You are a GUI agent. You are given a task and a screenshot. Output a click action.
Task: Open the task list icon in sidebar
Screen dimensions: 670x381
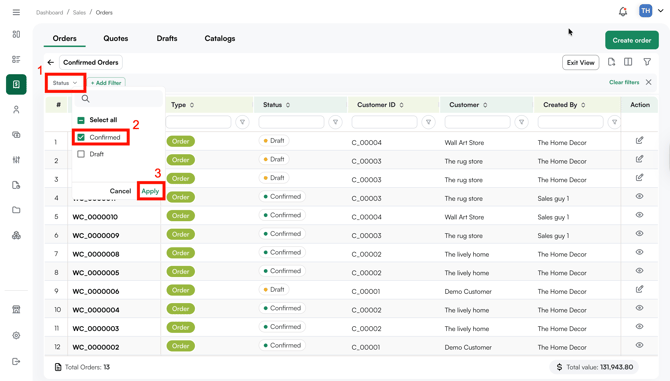(16, 59)
